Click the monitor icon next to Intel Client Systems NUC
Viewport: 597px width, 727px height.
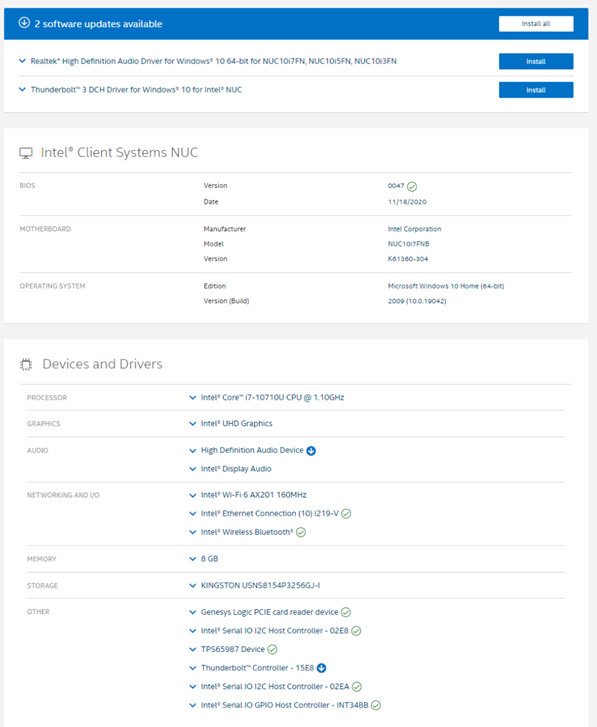[x=26, y=153]
